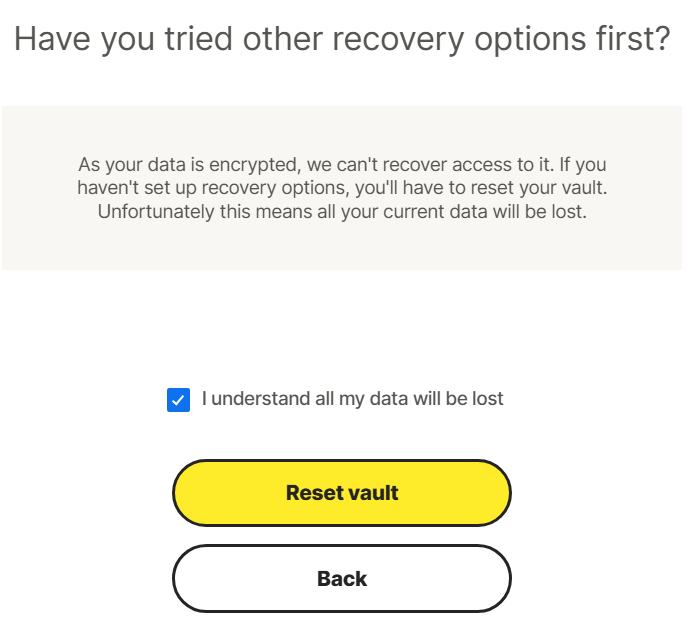The width and height of the screenshot is (693, 627).
Task: Uncheck the data loss acknowledgment checkbox
Action: (178, 400)
